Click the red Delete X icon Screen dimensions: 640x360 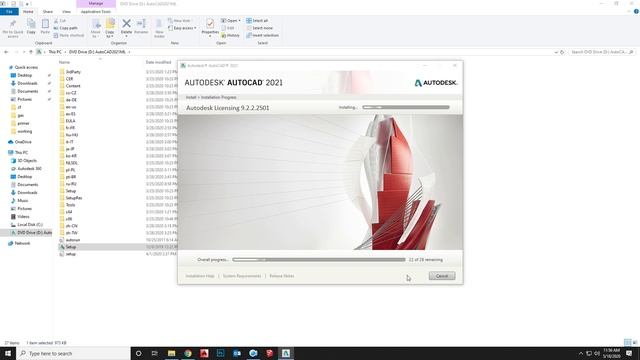pyautogui.click(x=127, y=24)
